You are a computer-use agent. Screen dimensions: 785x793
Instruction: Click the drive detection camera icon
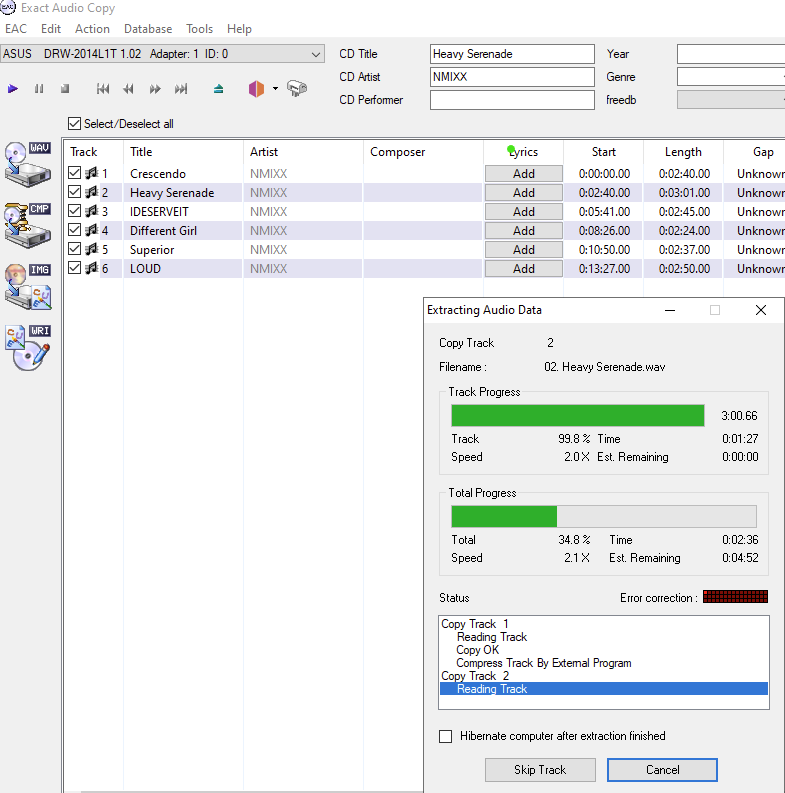click(x=297, y=89)
